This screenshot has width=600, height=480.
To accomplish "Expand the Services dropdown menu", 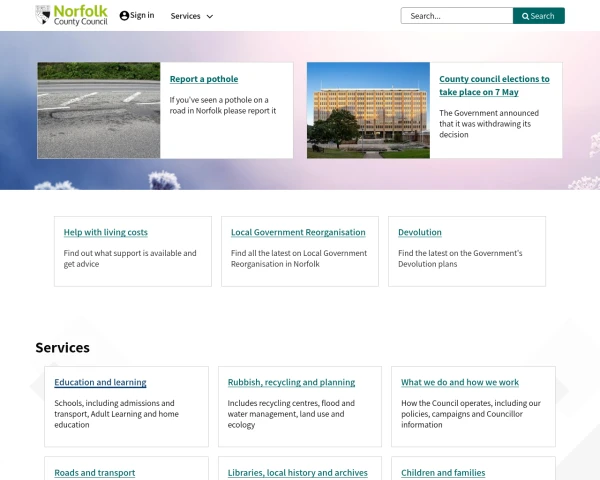I will pos(191,16).
